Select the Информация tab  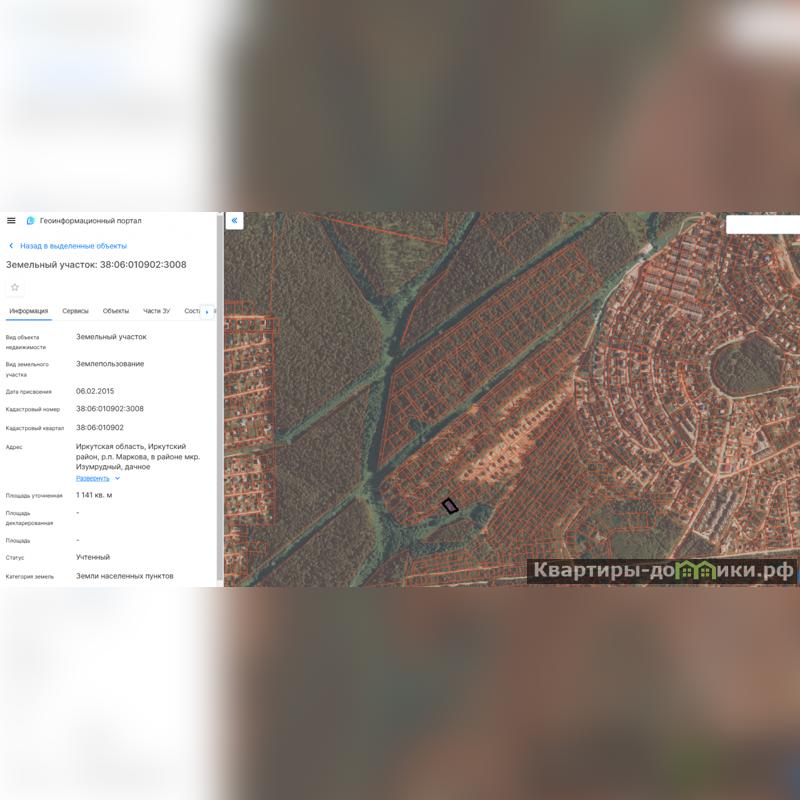pyautogui.click(x=29, y=311)
